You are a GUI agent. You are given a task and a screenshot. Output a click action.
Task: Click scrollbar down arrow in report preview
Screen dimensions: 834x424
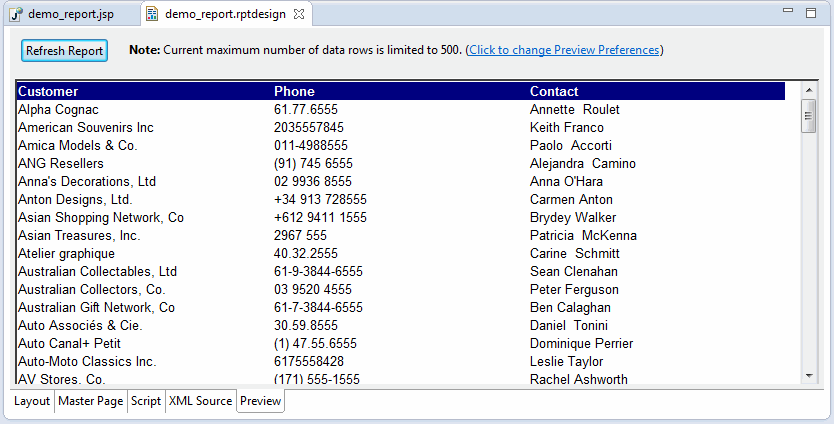[x=809, y=376]
